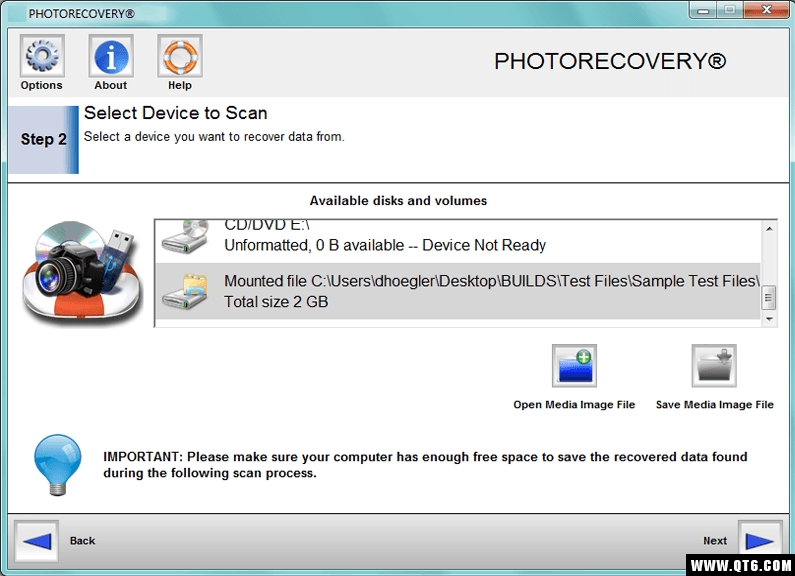Close the PHOTORECOVERY window
795x576 pixels.
767,10
